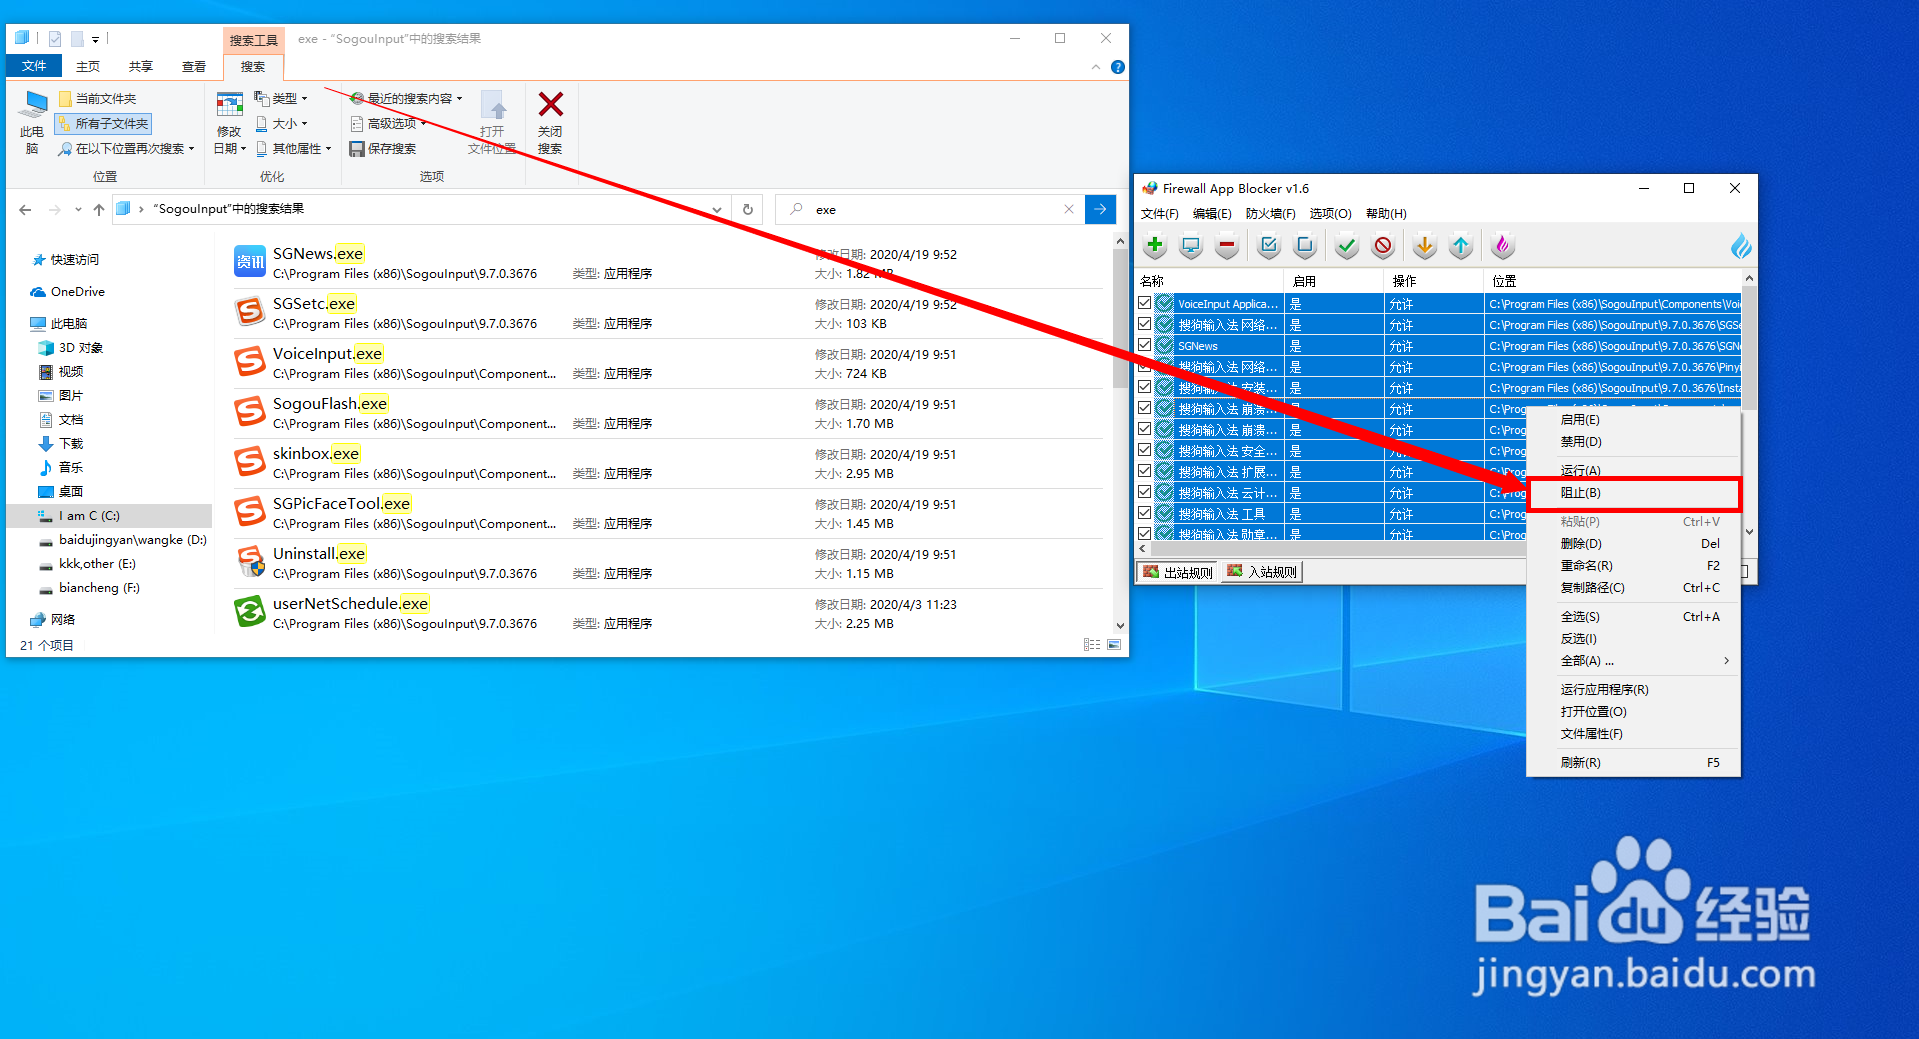Choose 禁用(D) from the context menu
The image size is (1919, 1039).
1634,442
